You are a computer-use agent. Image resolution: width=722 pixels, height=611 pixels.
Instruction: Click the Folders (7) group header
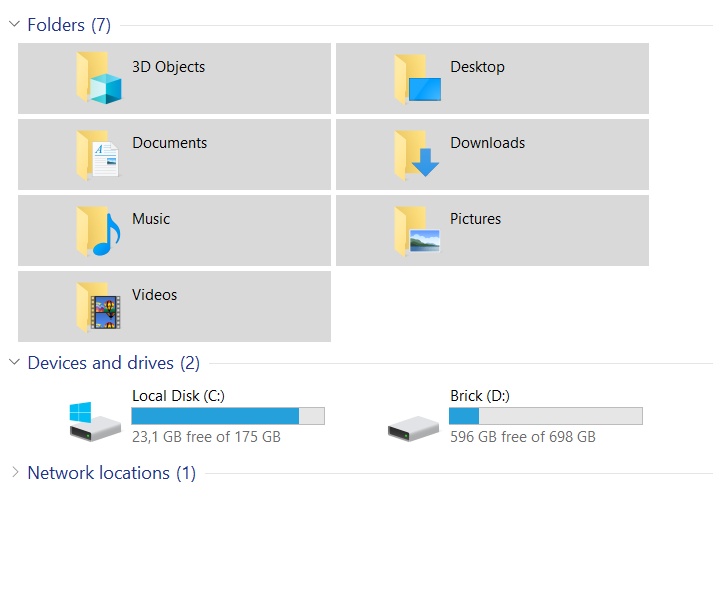69,25
